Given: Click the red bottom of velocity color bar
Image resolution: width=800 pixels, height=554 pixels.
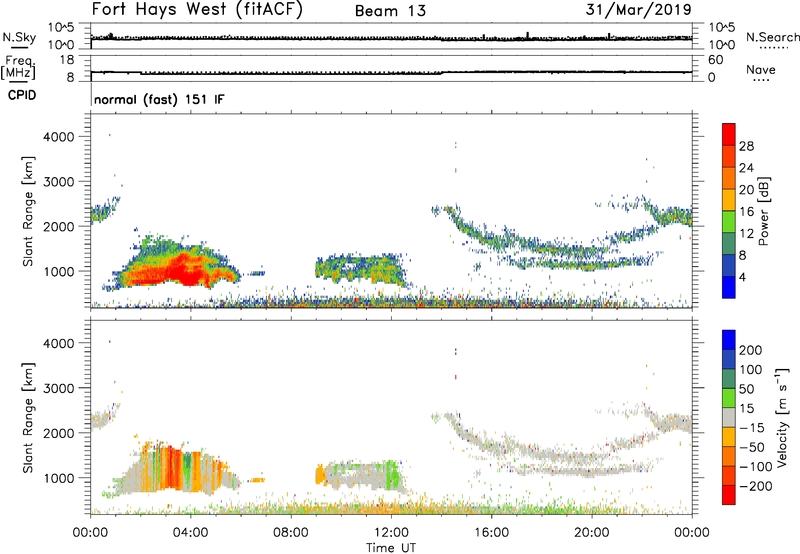Looking at the screenshot, I should click(x=729, y=495).
